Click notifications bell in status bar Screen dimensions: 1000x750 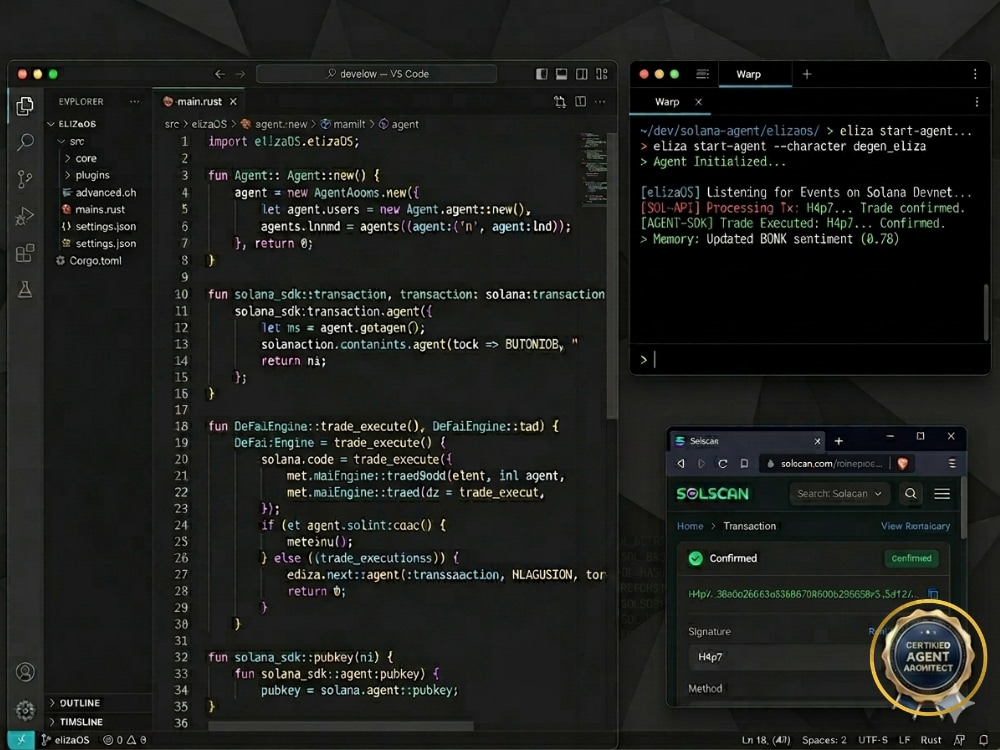pos(983,740)
